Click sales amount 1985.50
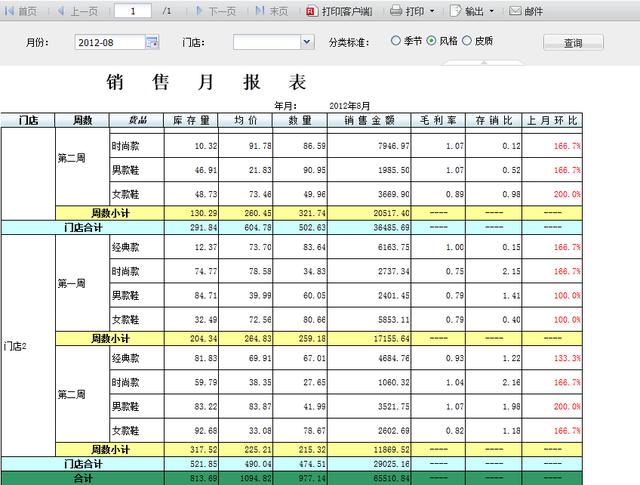Screen dimensions: 640x485 393,170
